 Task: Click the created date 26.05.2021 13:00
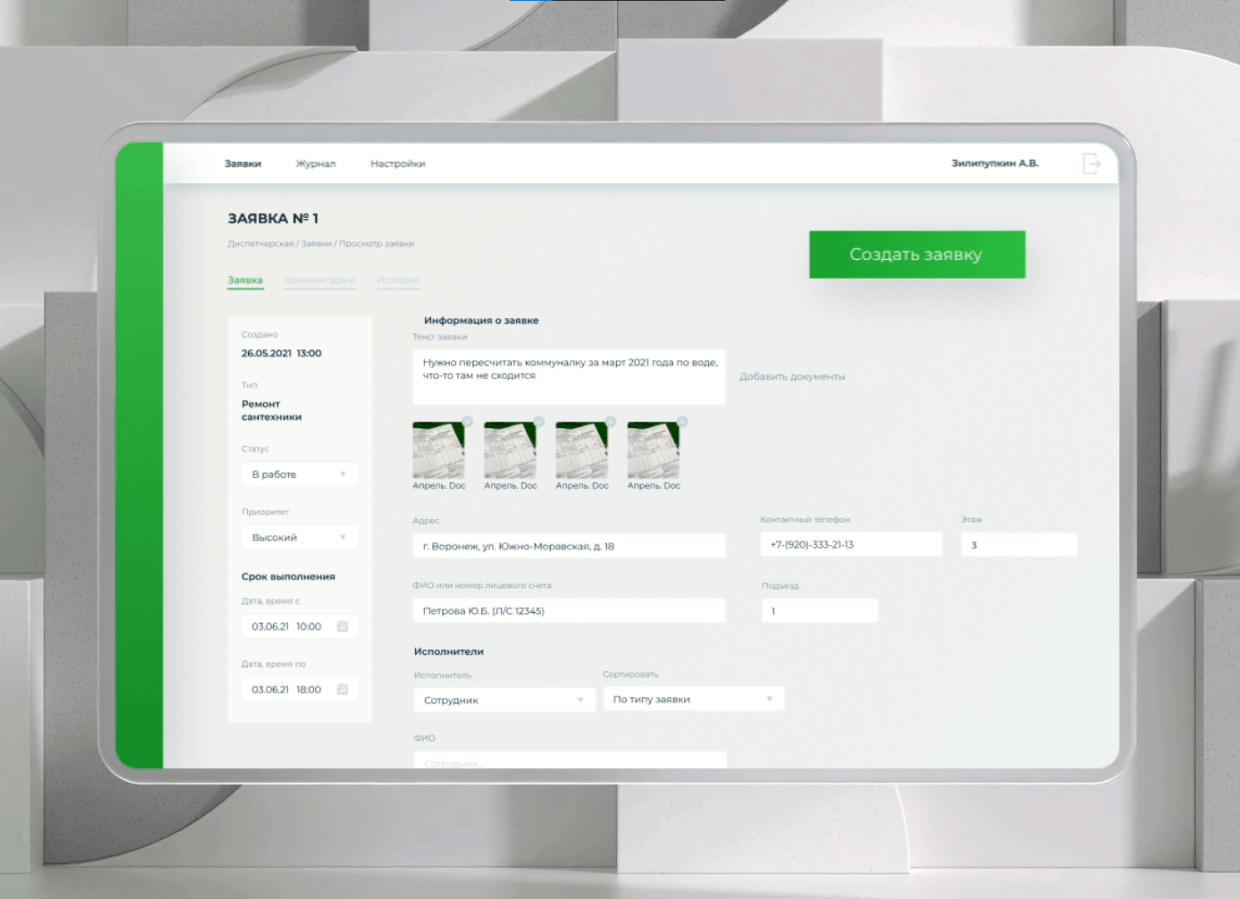click(281, 353)
